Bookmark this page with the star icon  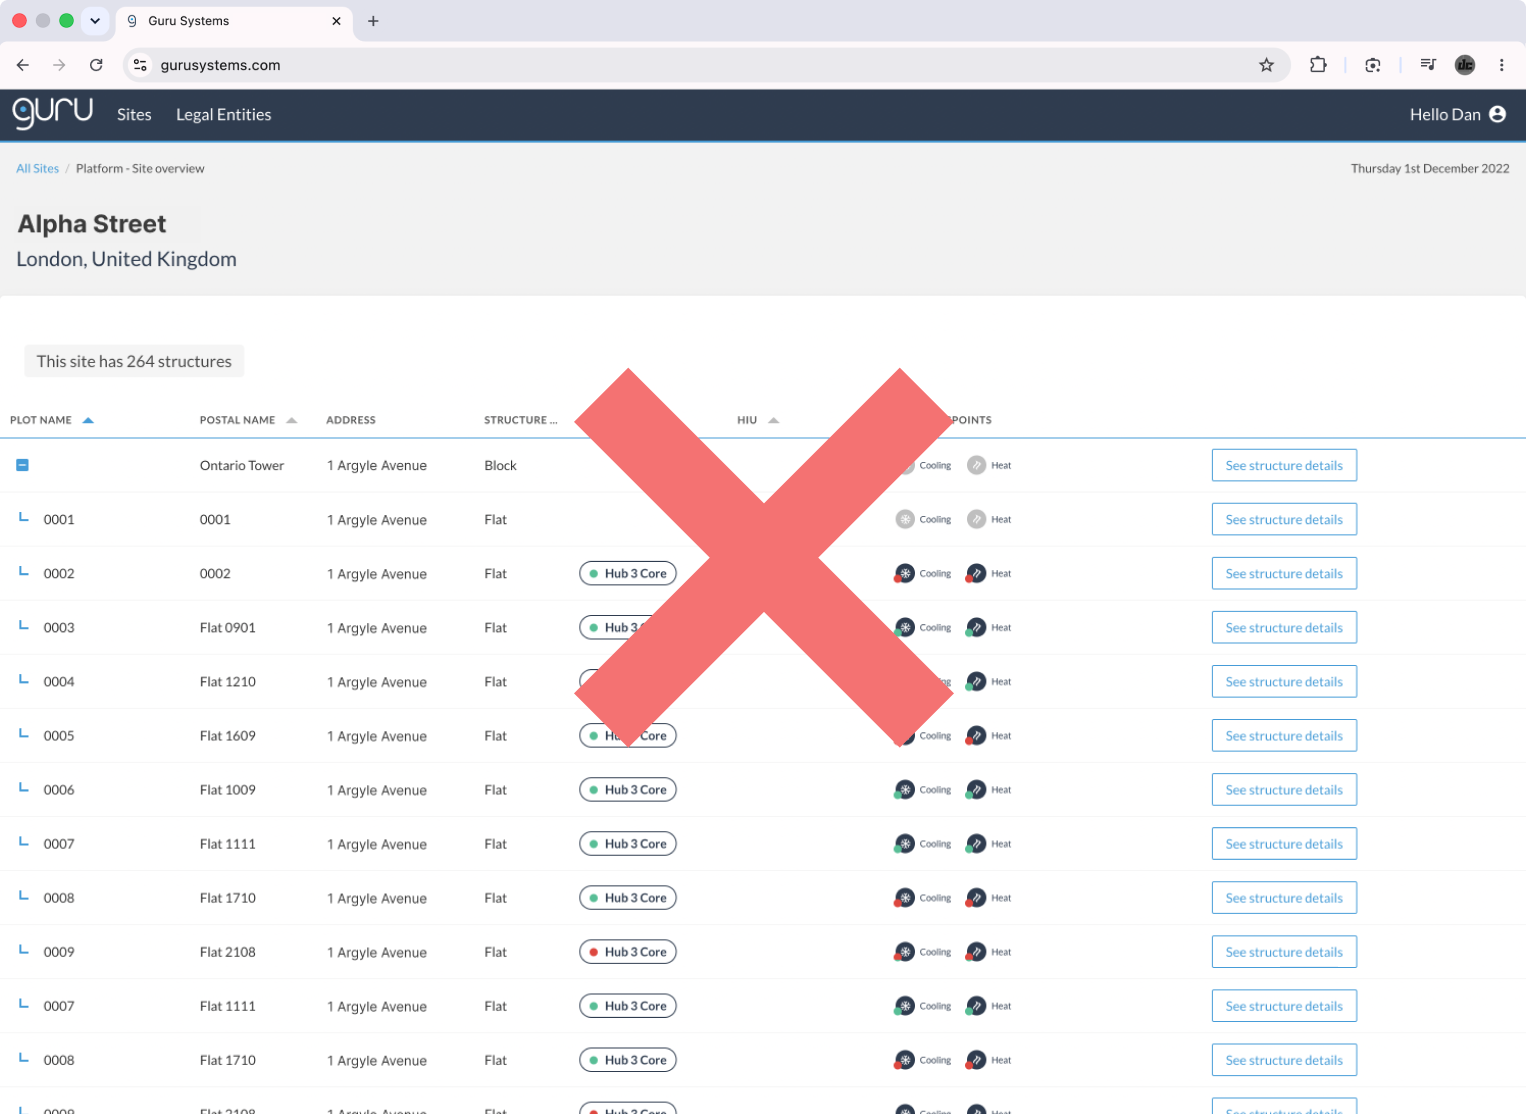(x=1266, y=65)
